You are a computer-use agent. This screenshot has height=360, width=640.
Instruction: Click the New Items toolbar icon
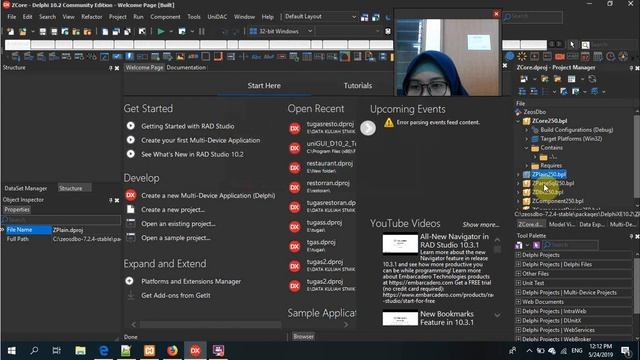[x=11, y=31]
